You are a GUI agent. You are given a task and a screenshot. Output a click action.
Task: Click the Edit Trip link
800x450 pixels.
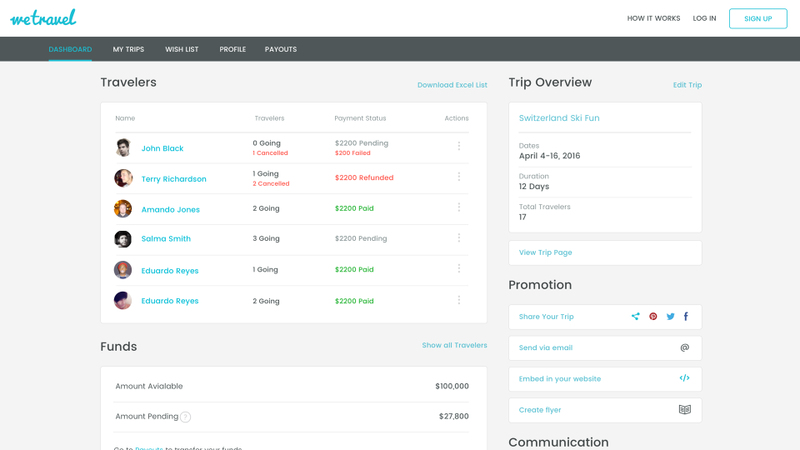tap(687, 85)
